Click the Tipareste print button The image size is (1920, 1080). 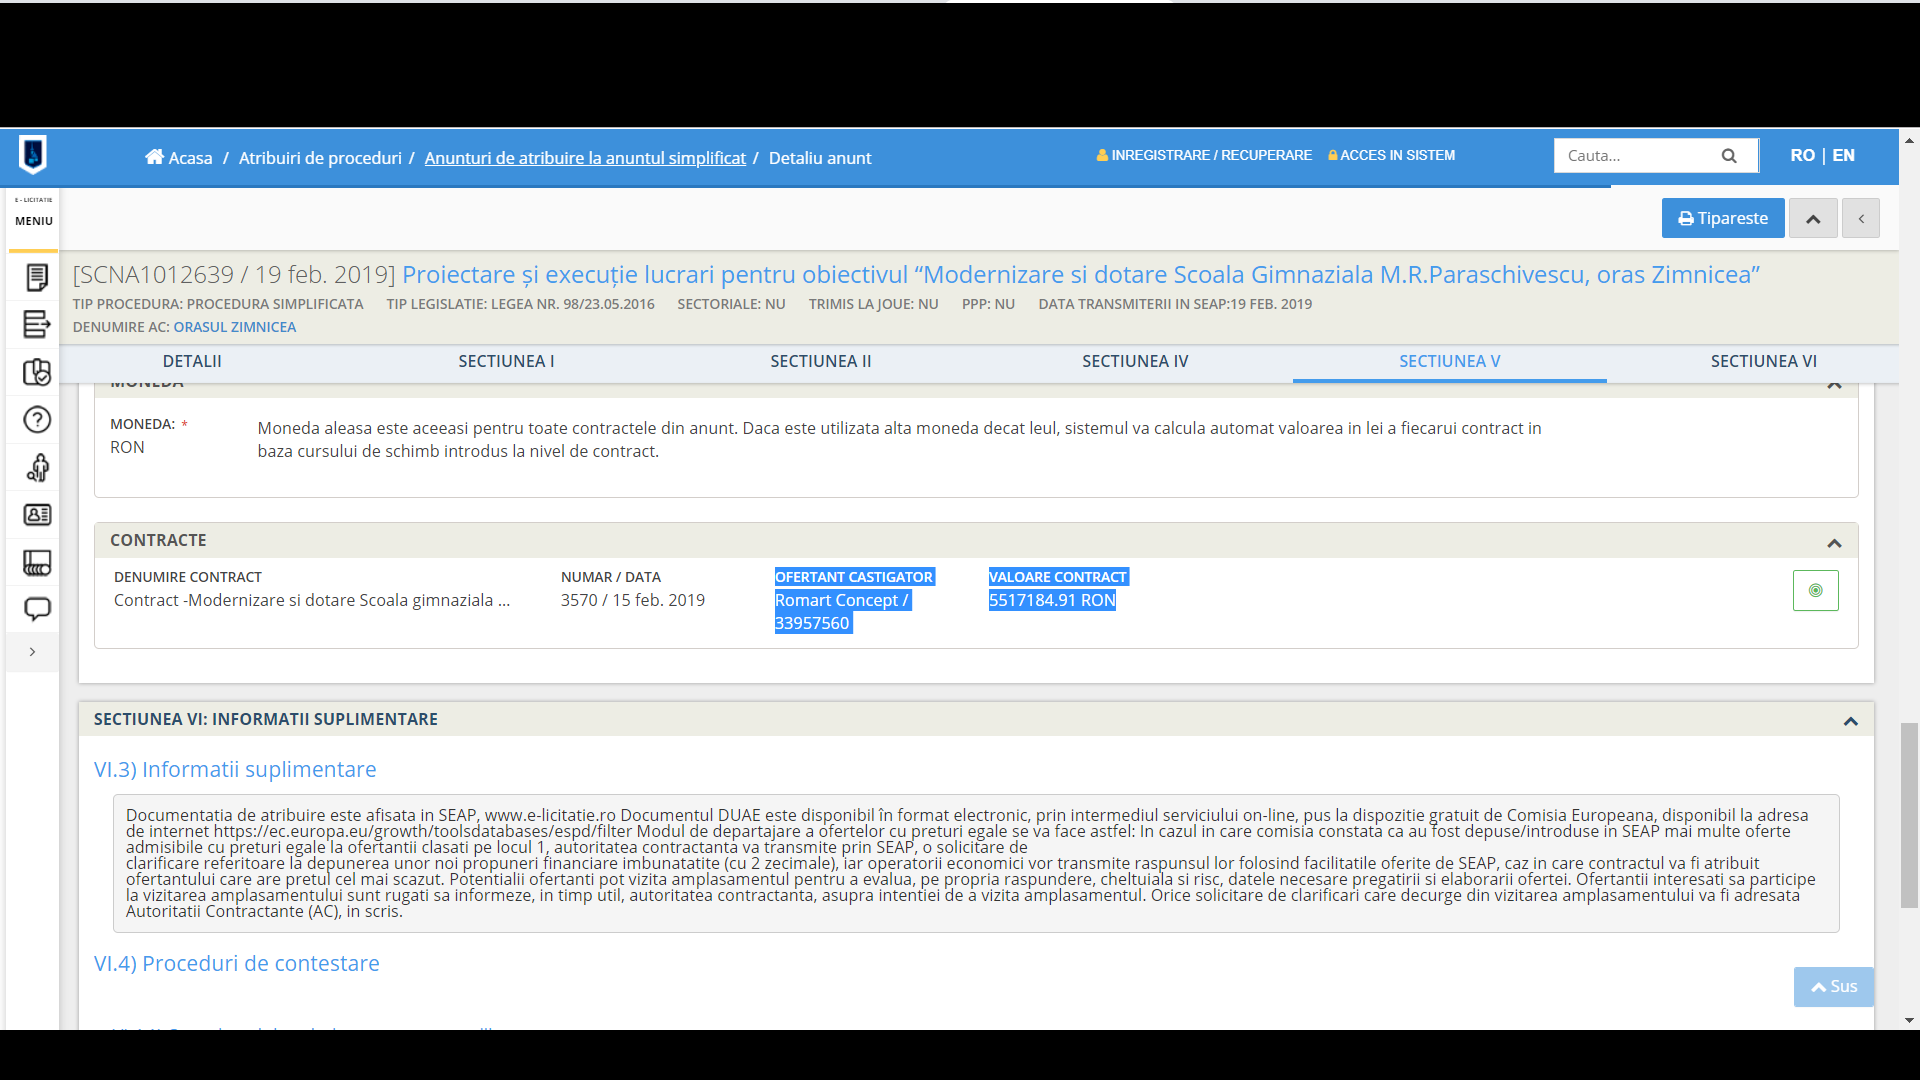coord(1722,219)
